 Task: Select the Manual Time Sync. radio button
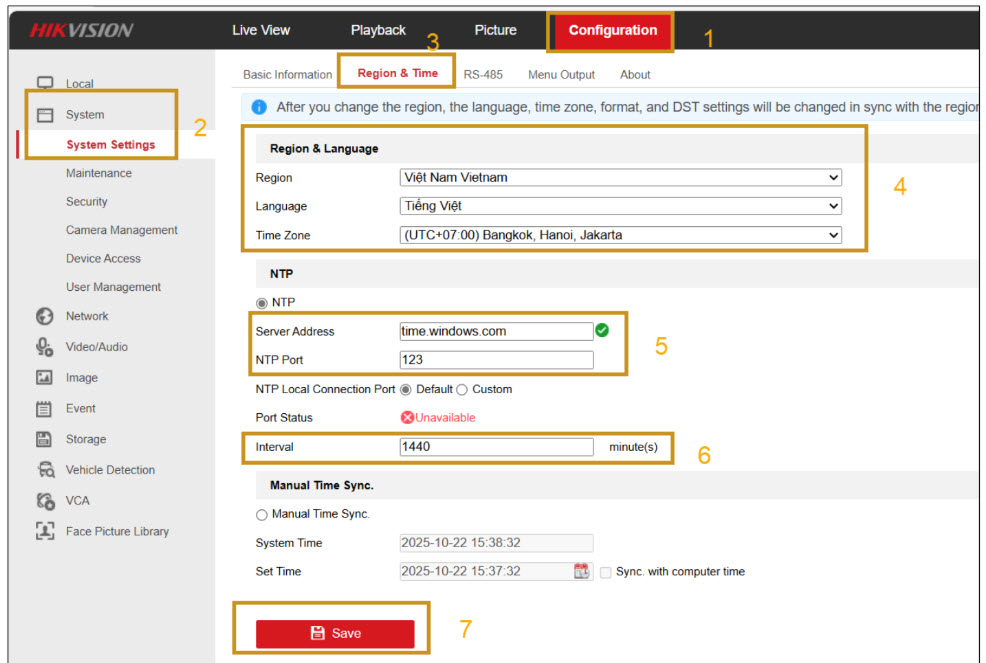[x=262, y=514]
